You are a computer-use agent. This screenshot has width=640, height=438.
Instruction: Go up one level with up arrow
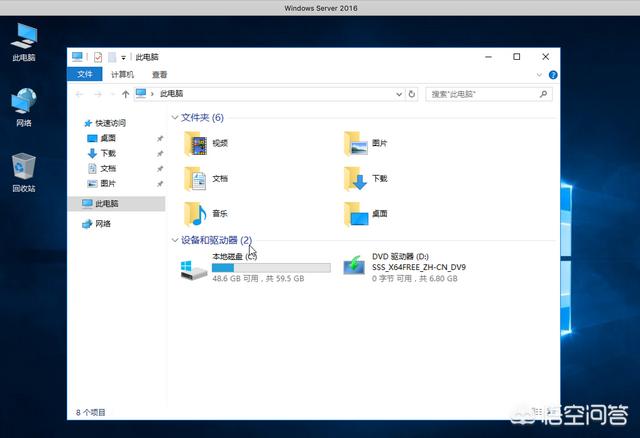125,94
